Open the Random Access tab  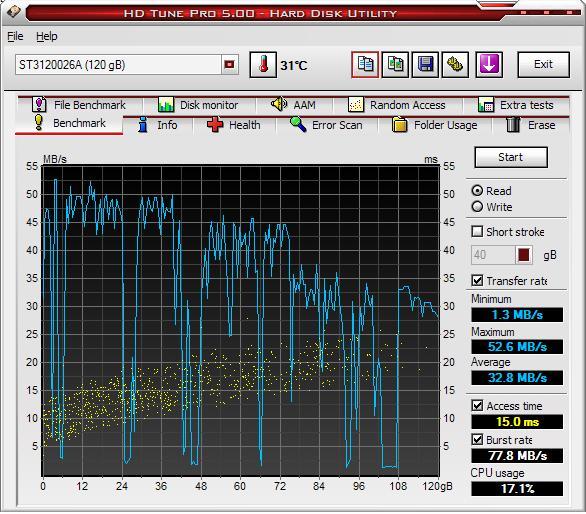pyautogui.click(x=397, y=105)
